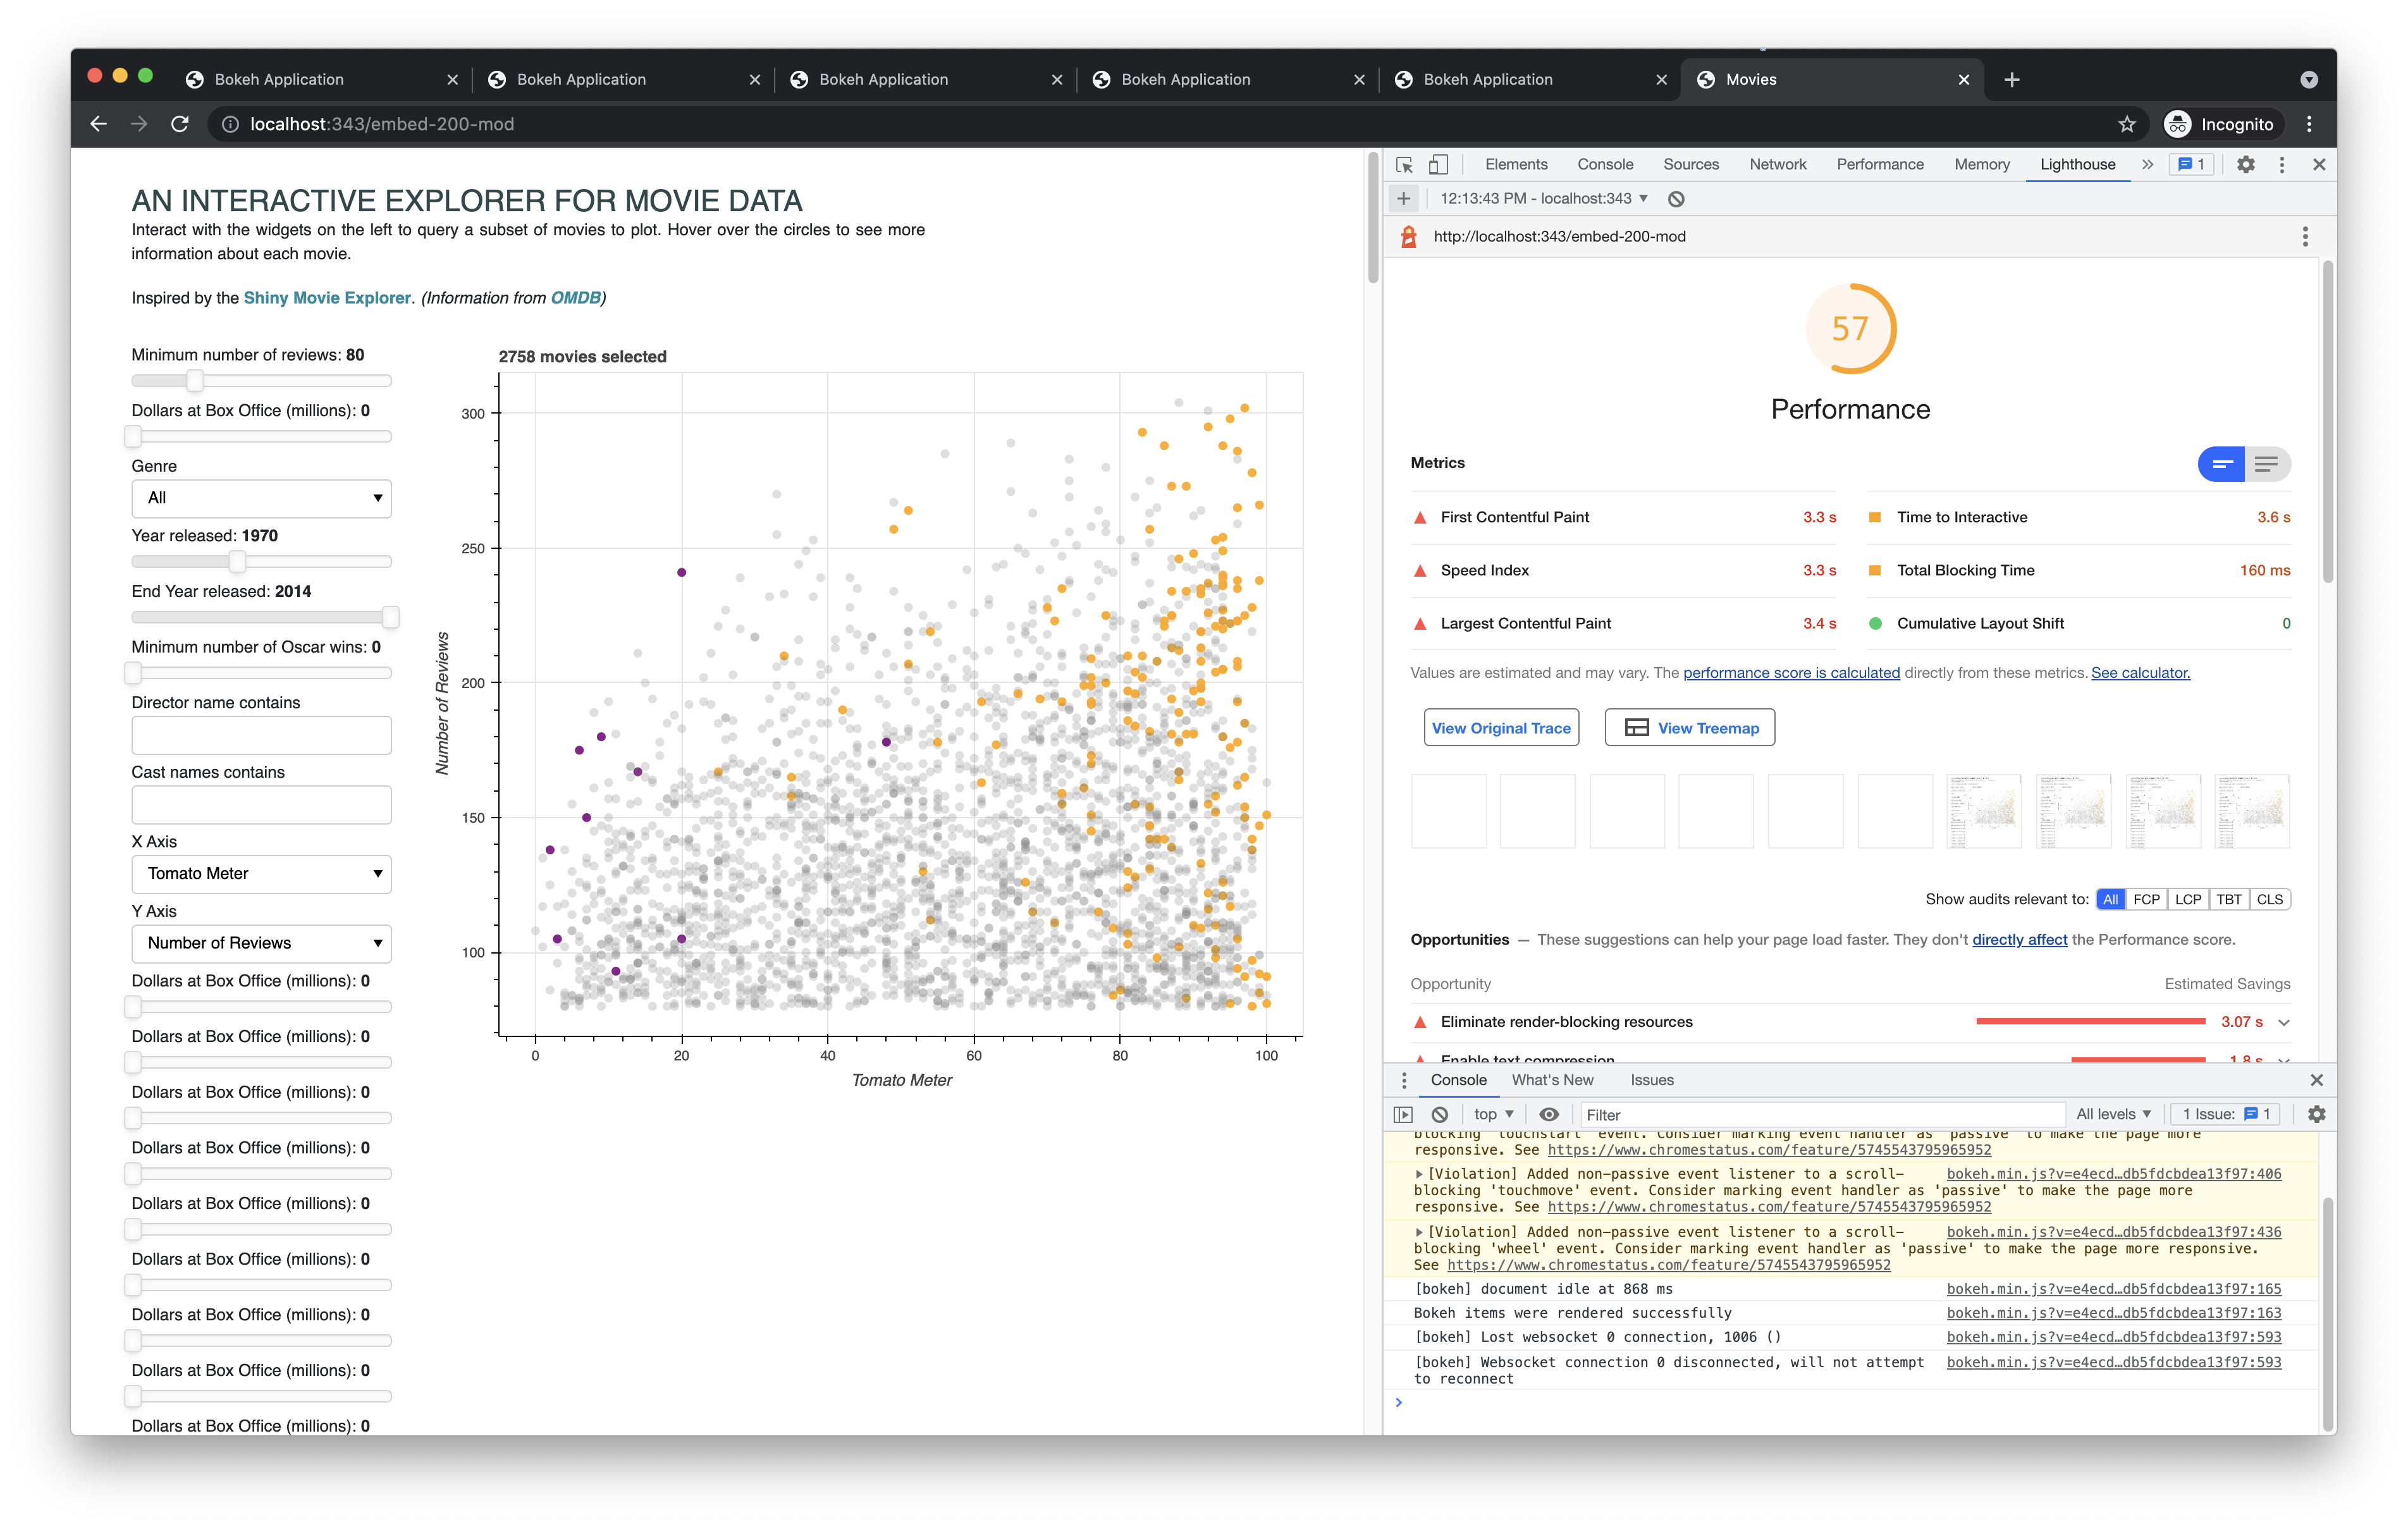The image size is (2408, 1529).
Task: Create a live expression using the eye icon
Action: [1549, 1114]
